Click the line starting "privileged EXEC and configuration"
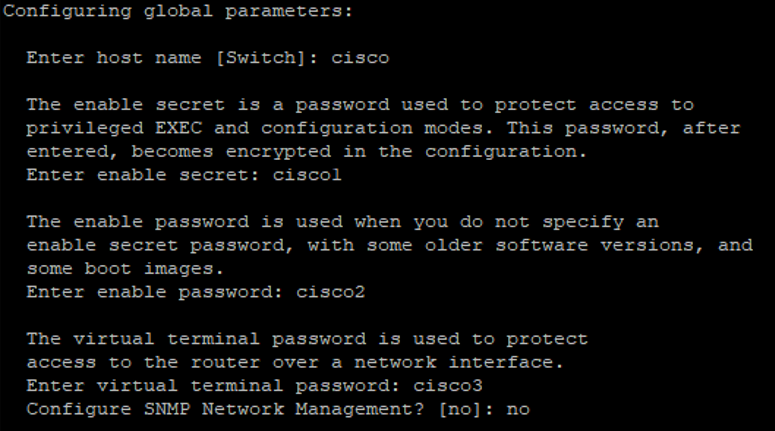Viewport: 775px width, 431px height. pos(383,128)
